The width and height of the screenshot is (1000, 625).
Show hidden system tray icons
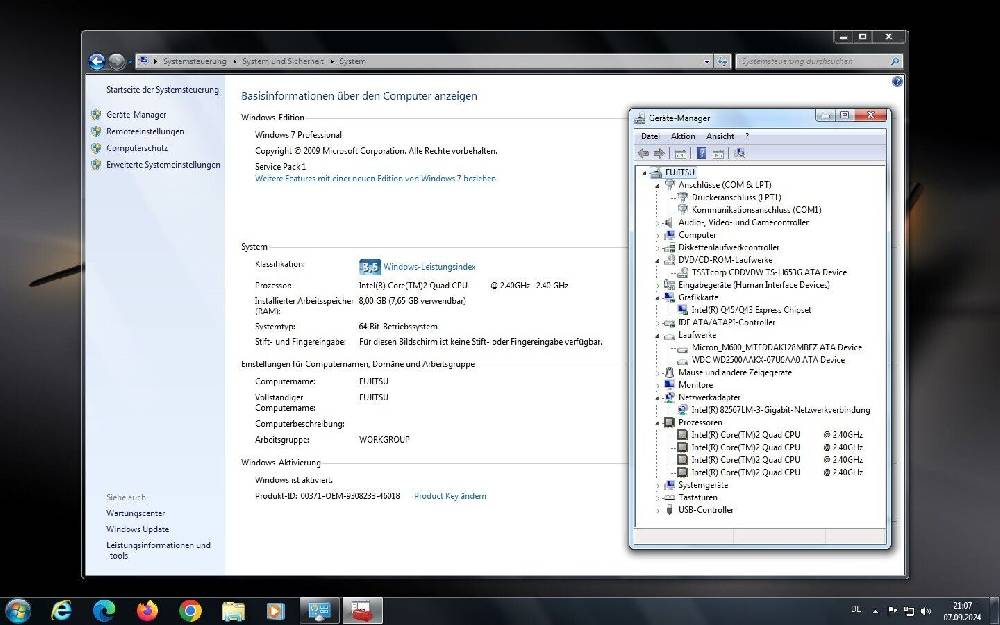875,611
